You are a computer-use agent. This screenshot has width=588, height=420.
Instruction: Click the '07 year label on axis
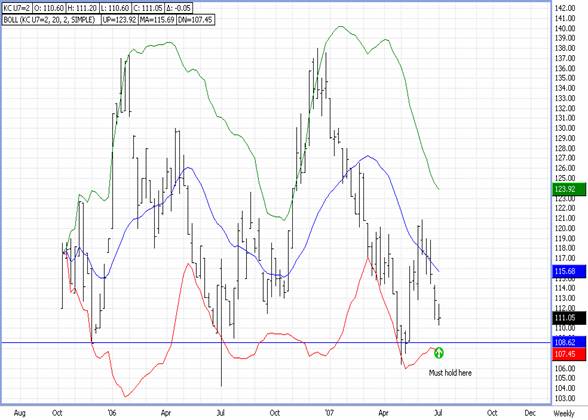click(329, 413)
